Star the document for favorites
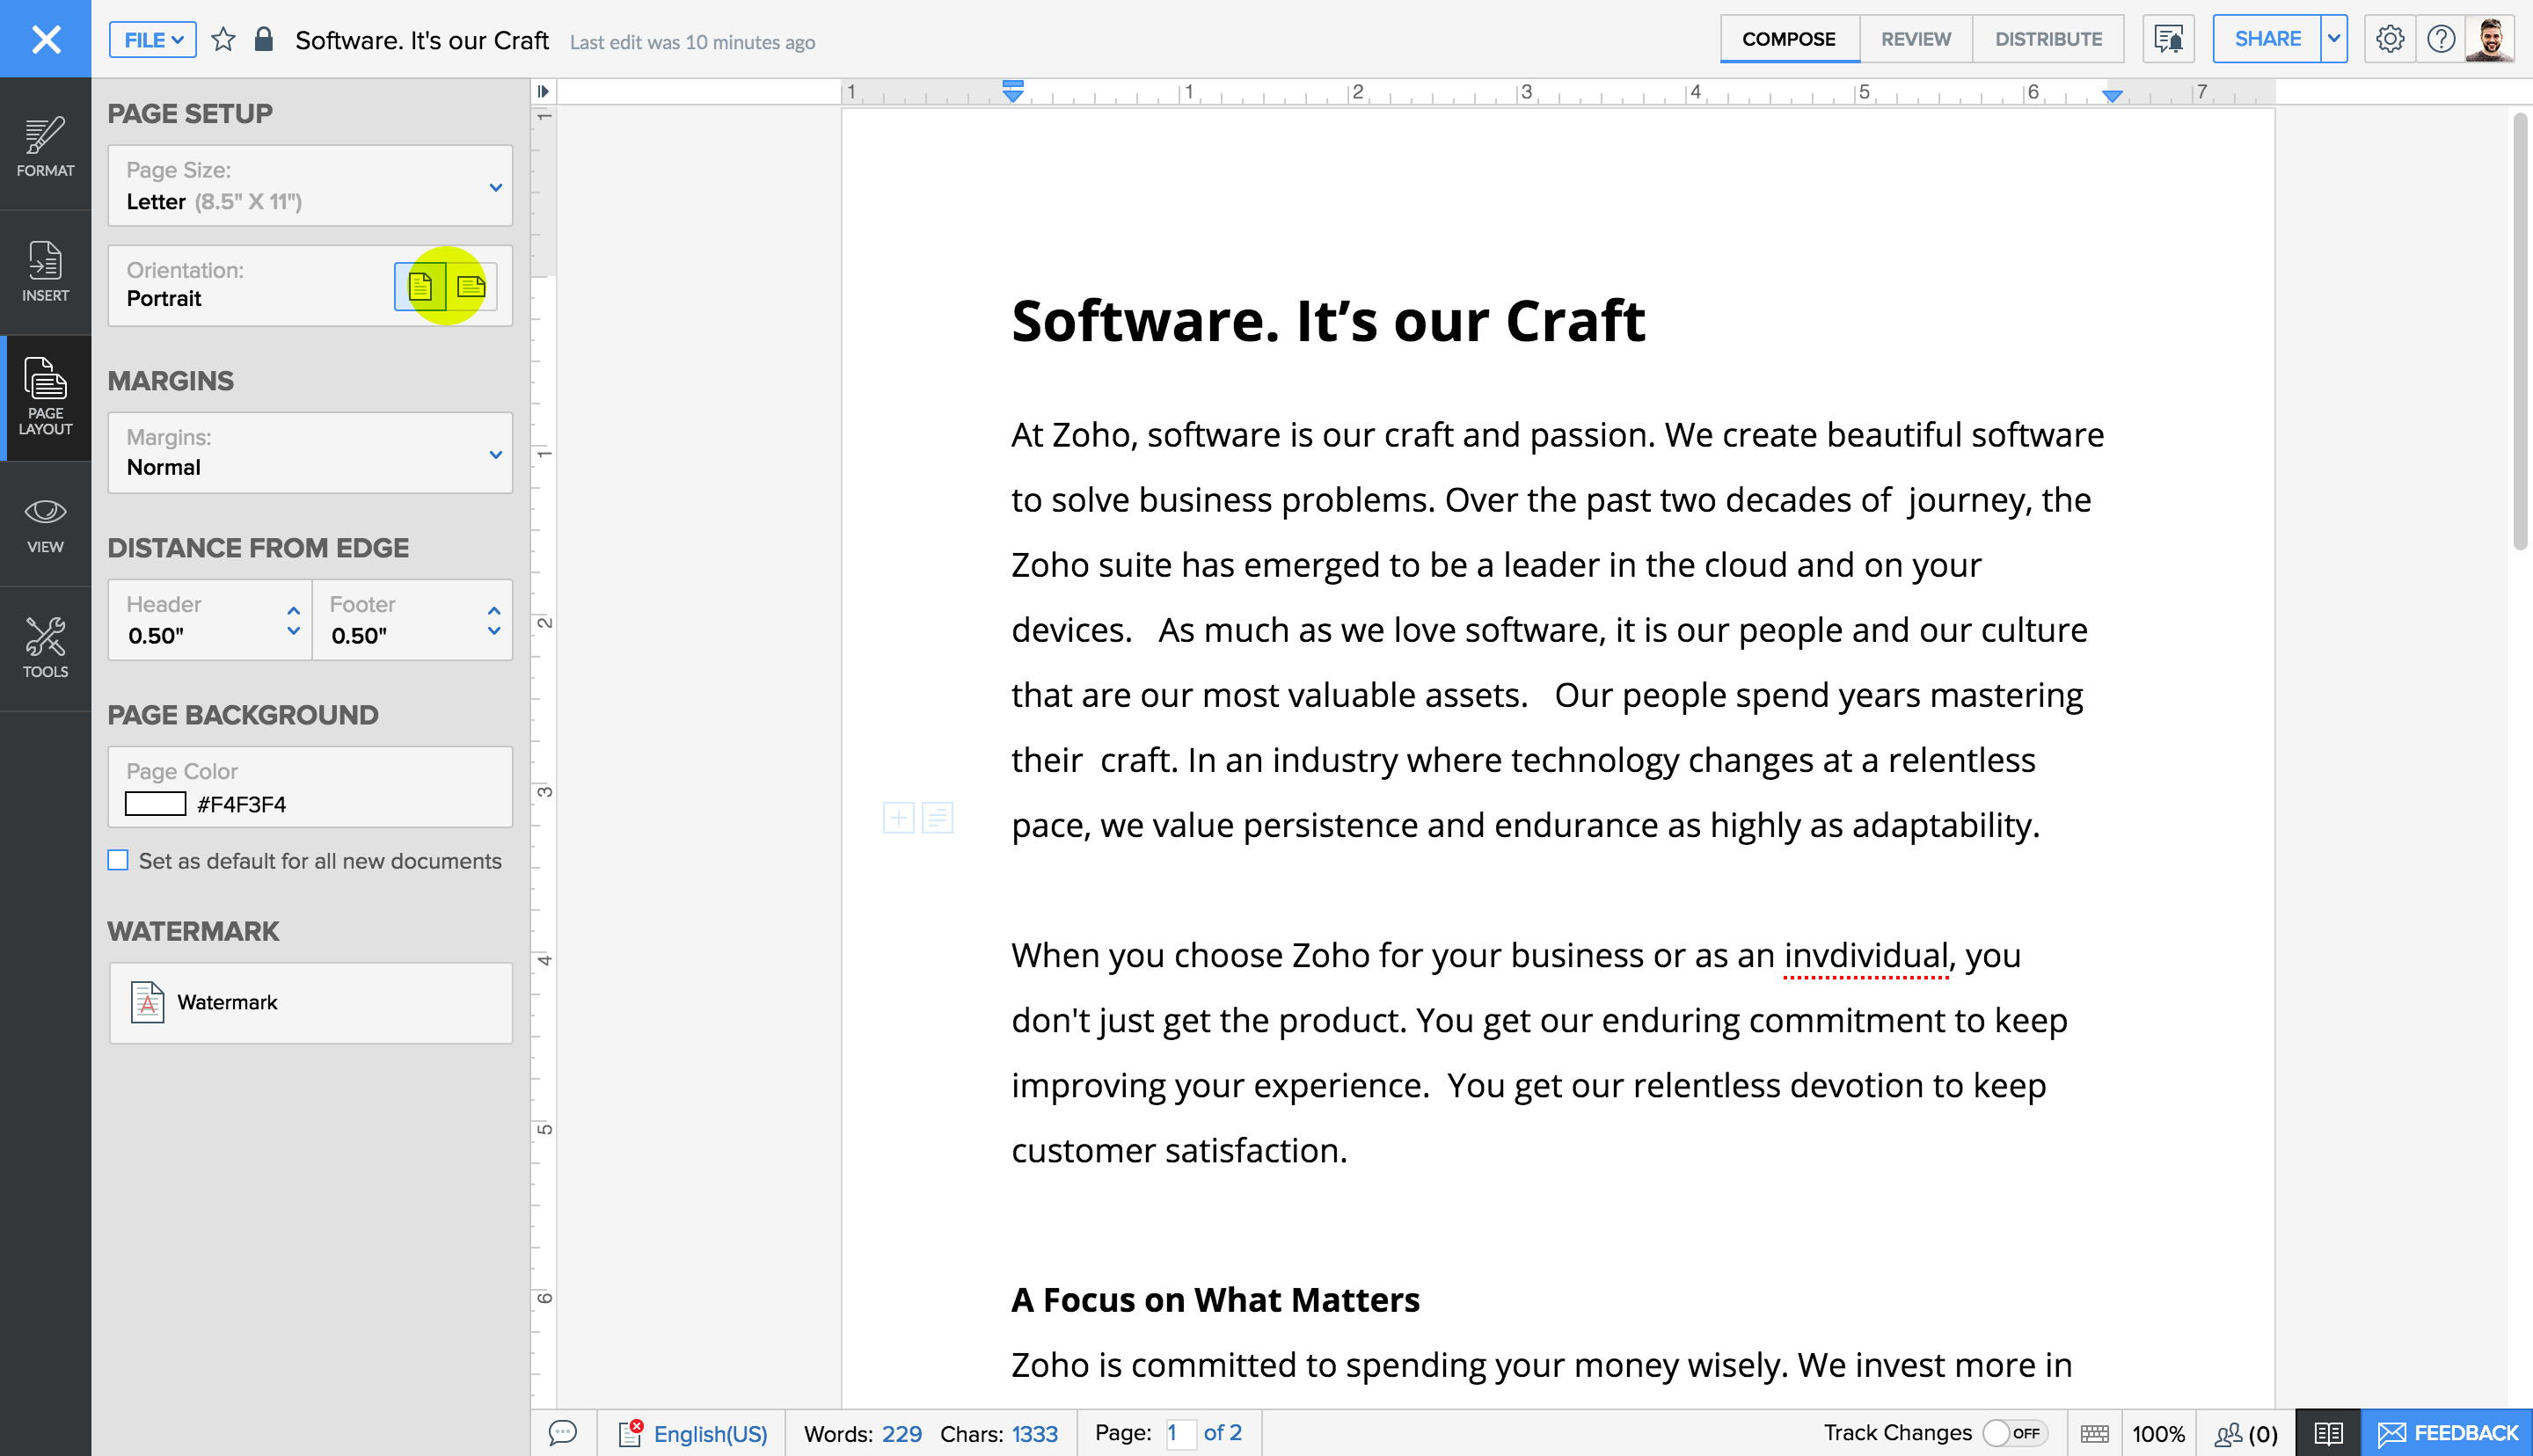The height and width of the screenshot is (1456, 2533). coord(223,40)
